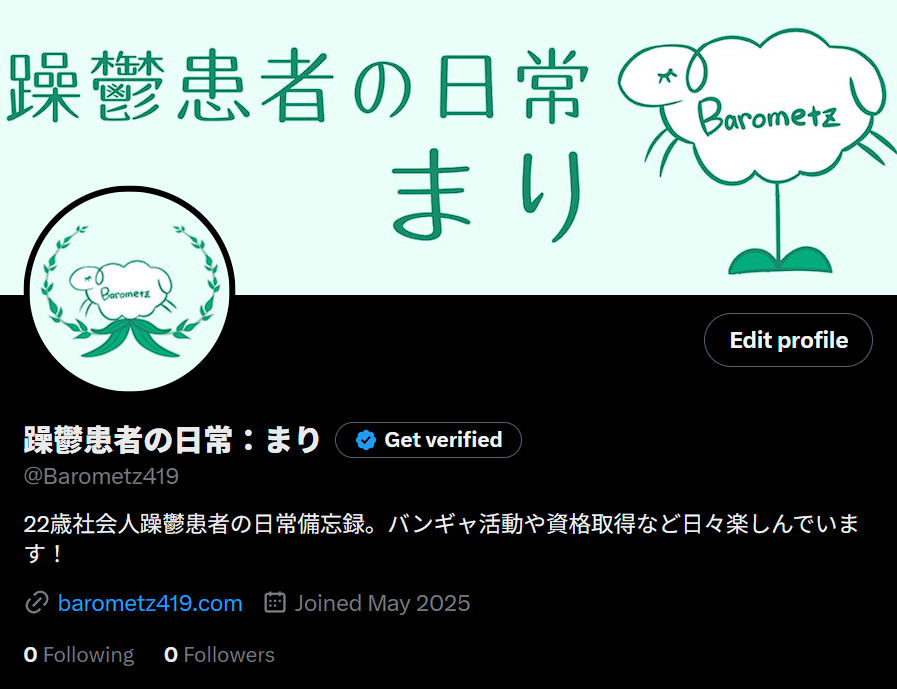Click the profile bio text starting 22歳社会人
This screenshot has height=689, width=897.
click(441, 538)
